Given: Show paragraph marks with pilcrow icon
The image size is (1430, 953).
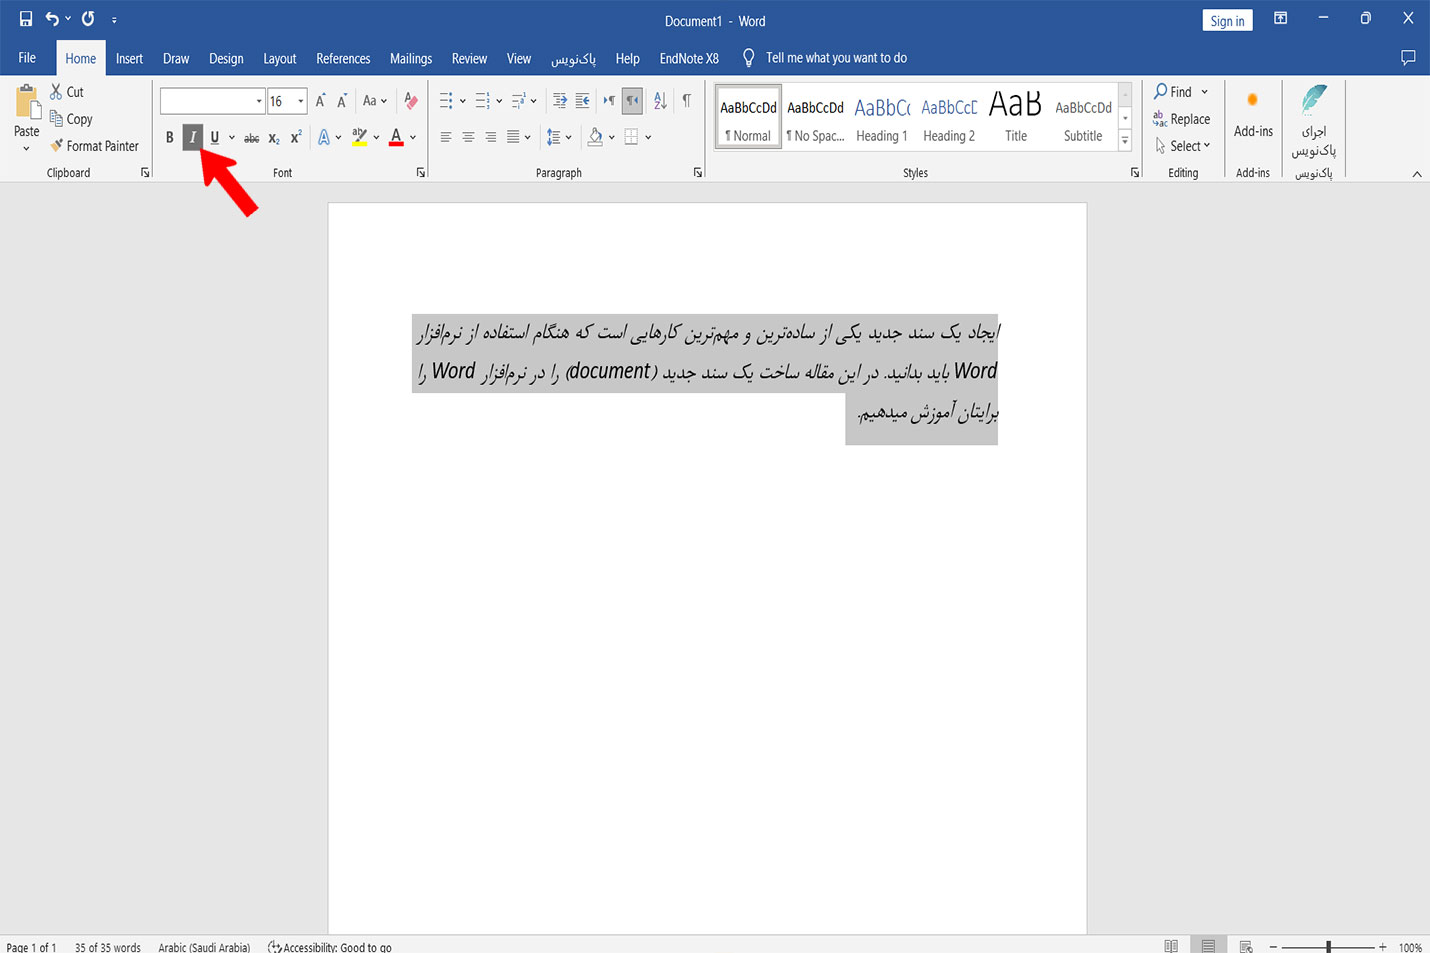Looking at the screenshot, I should 686,100.
